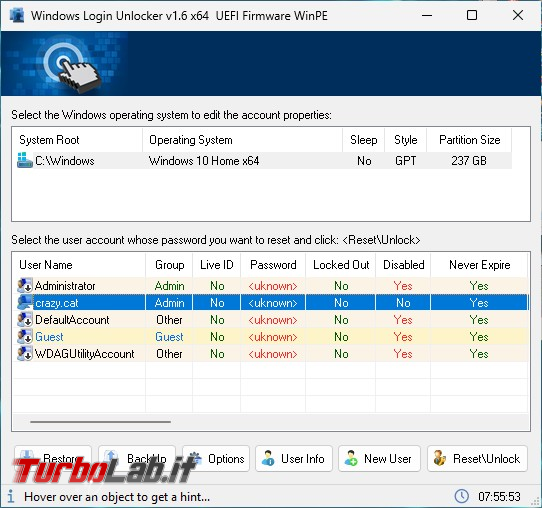
Task: Click the Disabled column header
Action: click(403, 265)
